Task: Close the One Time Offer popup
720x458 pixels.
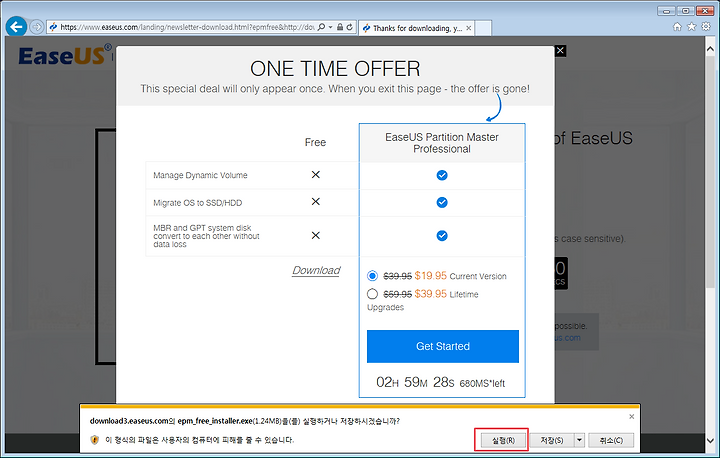Action: click(x=560, y=51)
